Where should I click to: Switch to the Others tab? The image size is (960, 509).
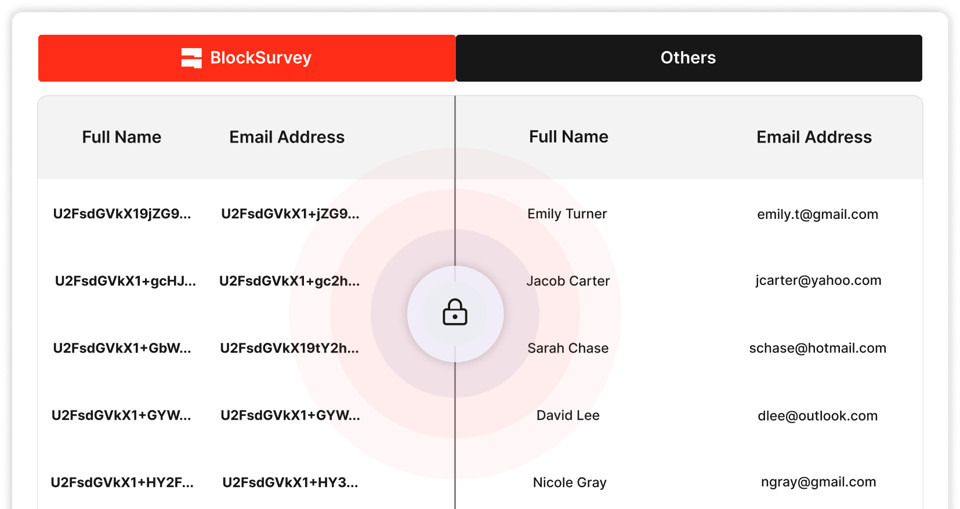[688, 58]
